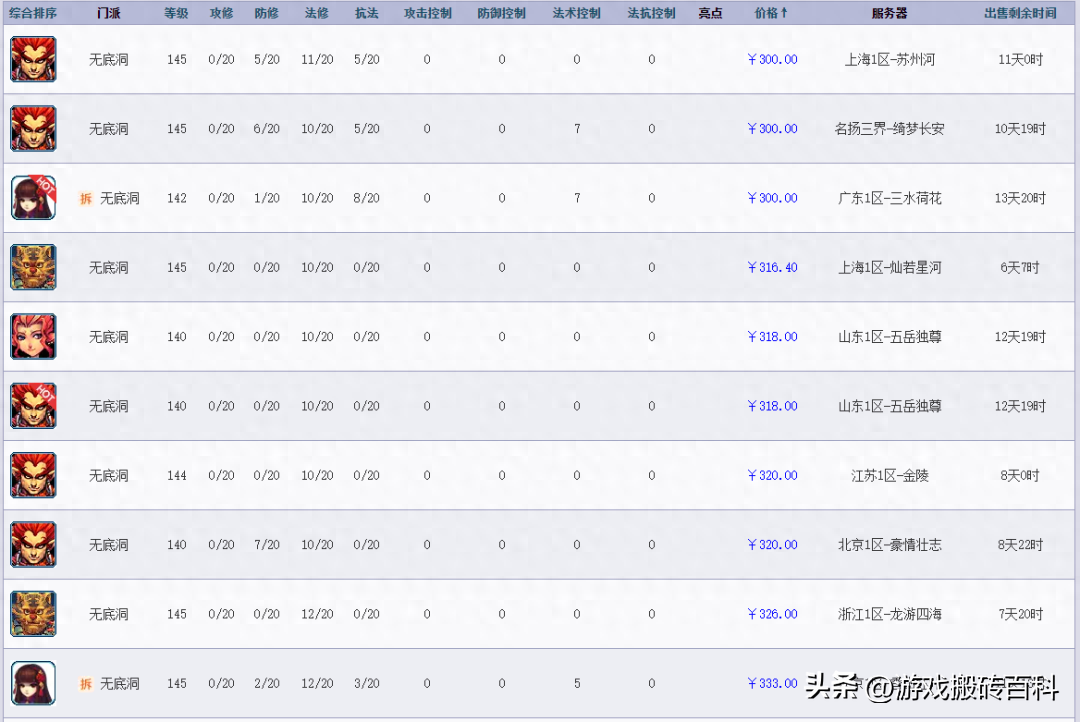This screenshot has width=1080, height=722.
Task: Select the tiger avatar for 龙游四海 listing
Action: (33, 614)
